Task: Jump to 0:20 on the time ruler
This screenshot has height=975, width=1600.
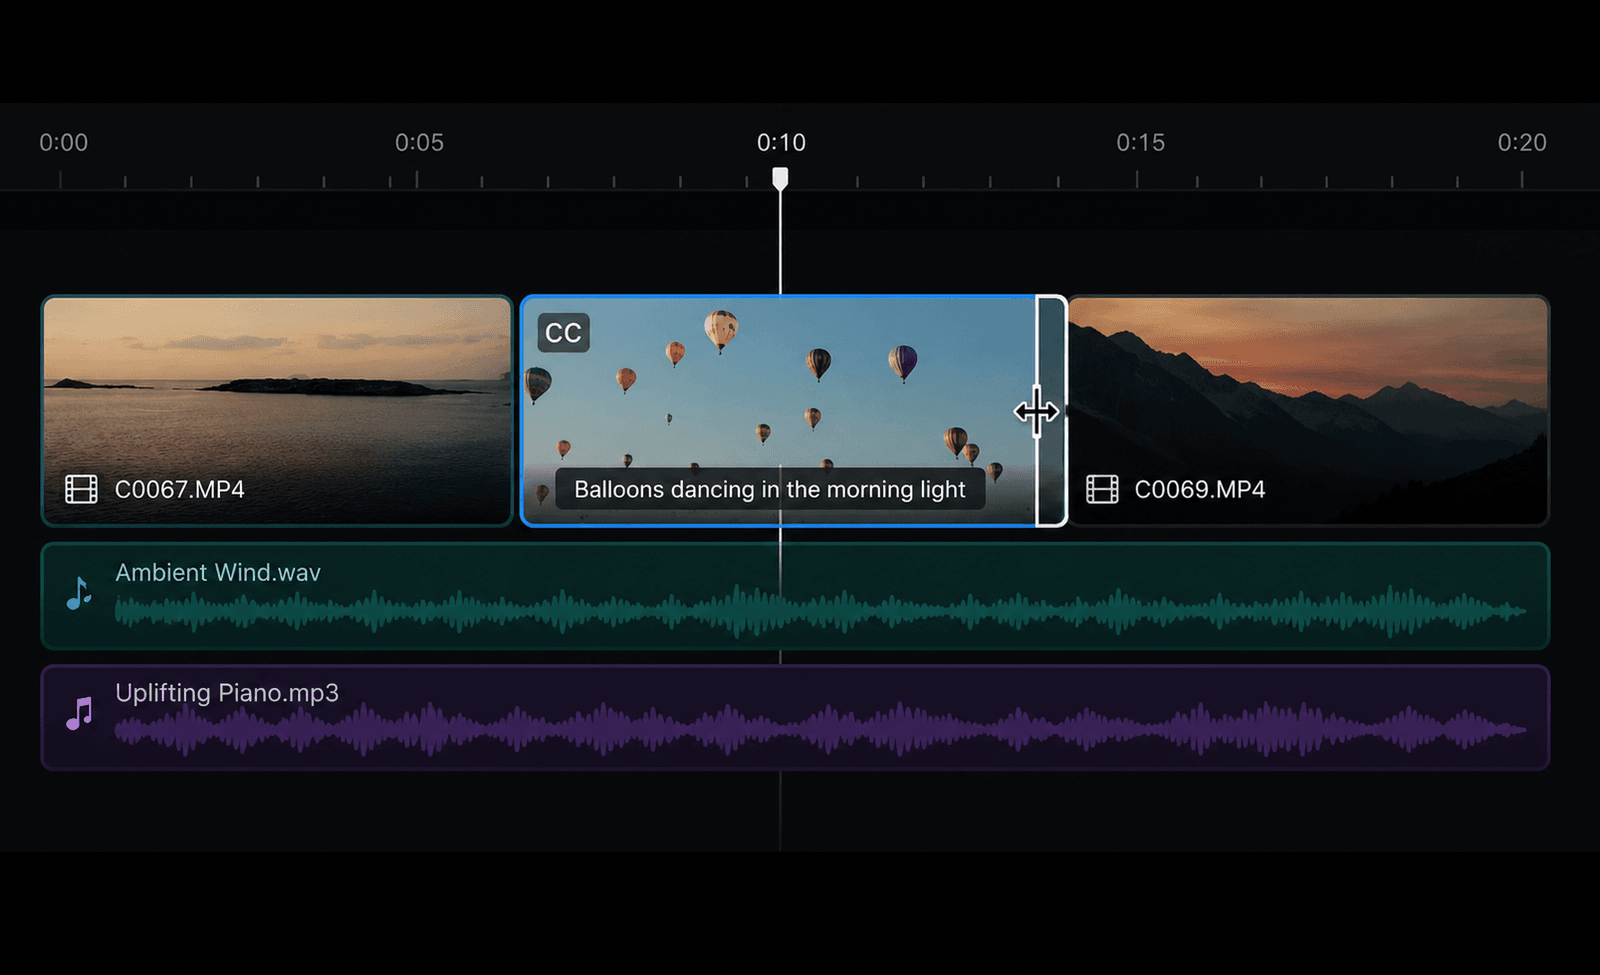Action: click(1522, 143)
